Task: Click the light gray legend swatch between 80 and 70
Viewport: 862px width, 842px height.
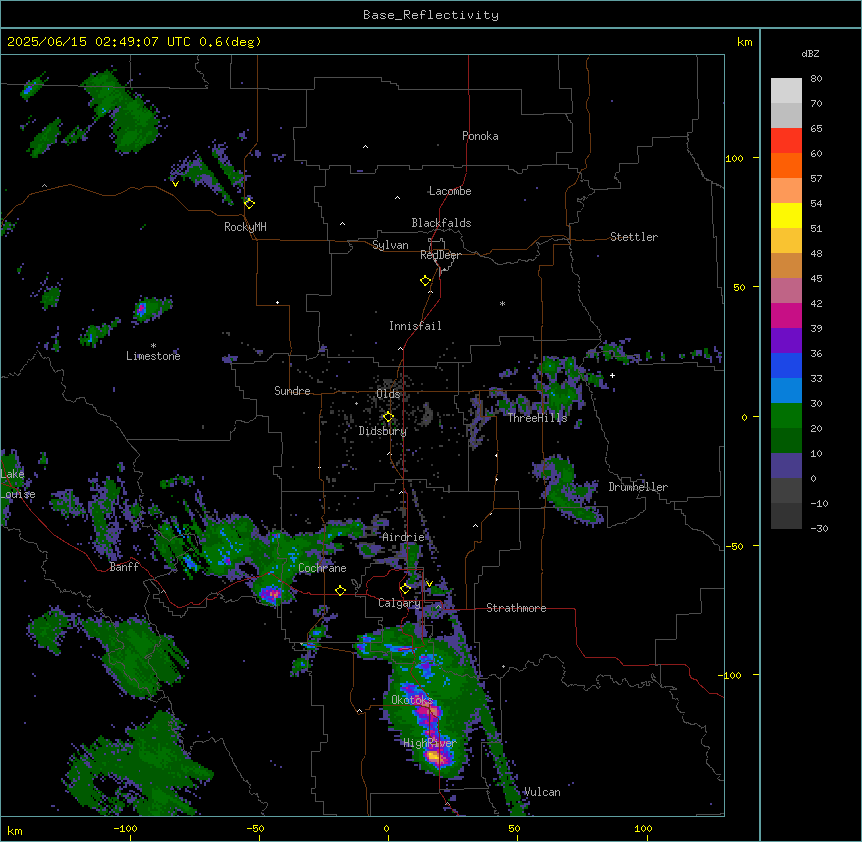Action: coord(786,91)
